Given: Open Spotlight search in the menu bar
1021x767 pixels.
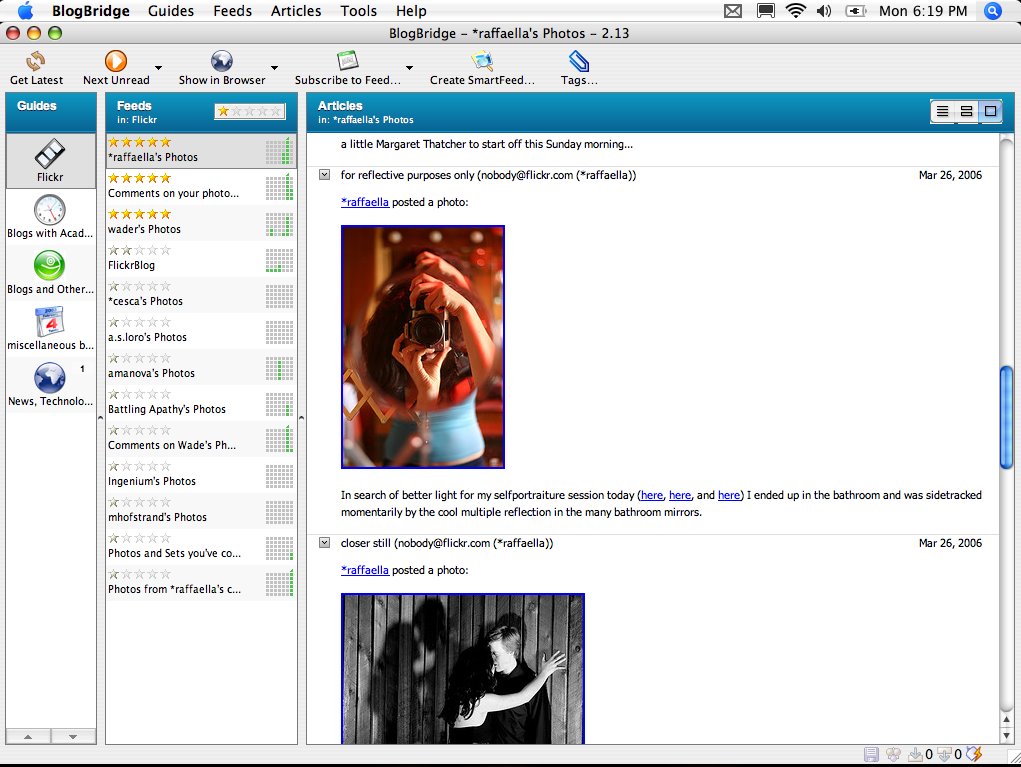Looking at the screenshot, I should point(992,11).
